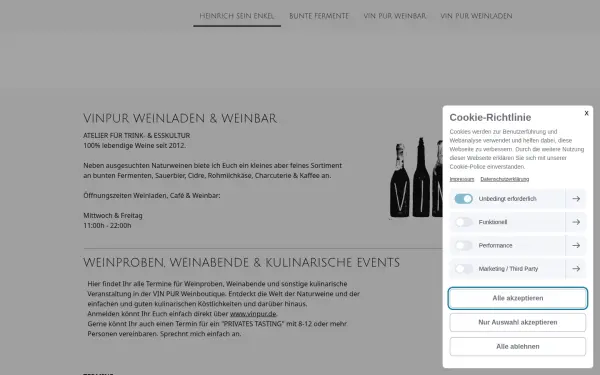Open the Vin Pur Weinladen menu item

(x=476, y=16)
